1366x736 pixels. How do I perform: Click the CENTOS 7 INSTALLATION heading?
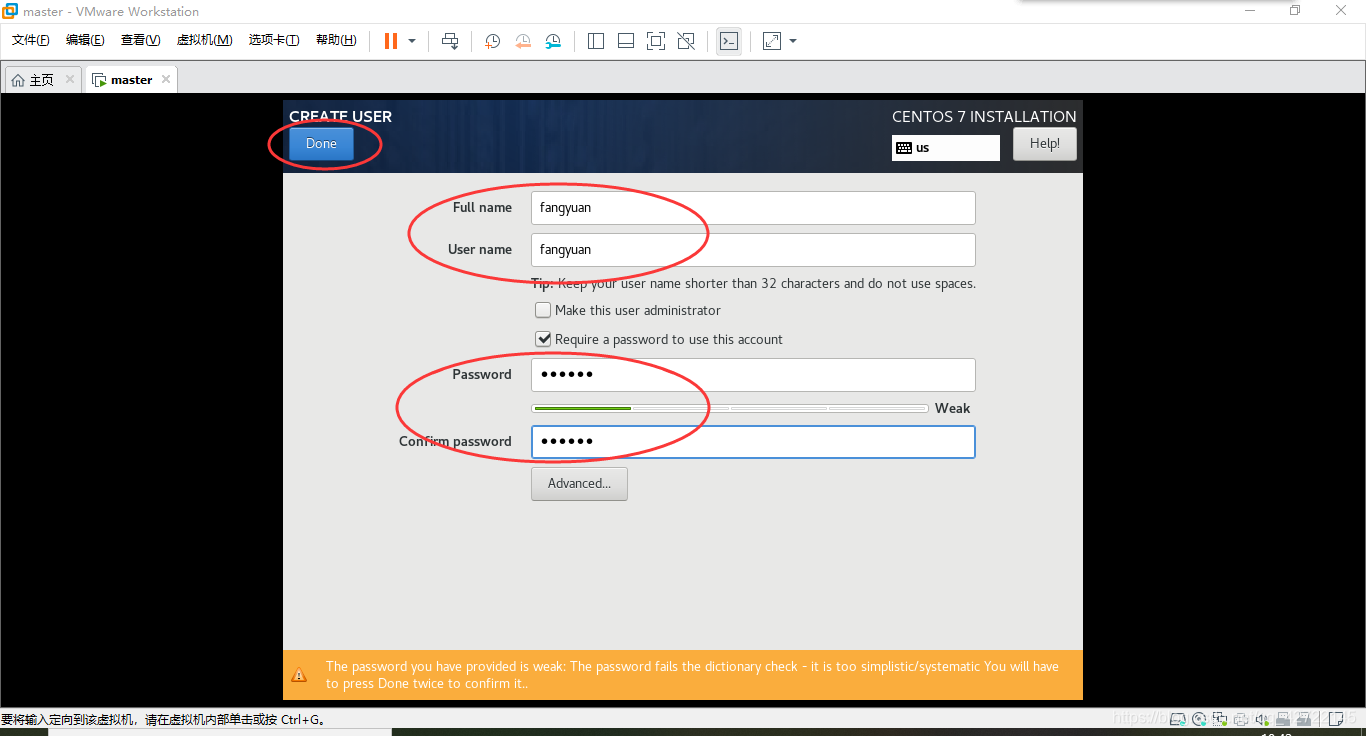pyautogui.click(x=984, y=116)
